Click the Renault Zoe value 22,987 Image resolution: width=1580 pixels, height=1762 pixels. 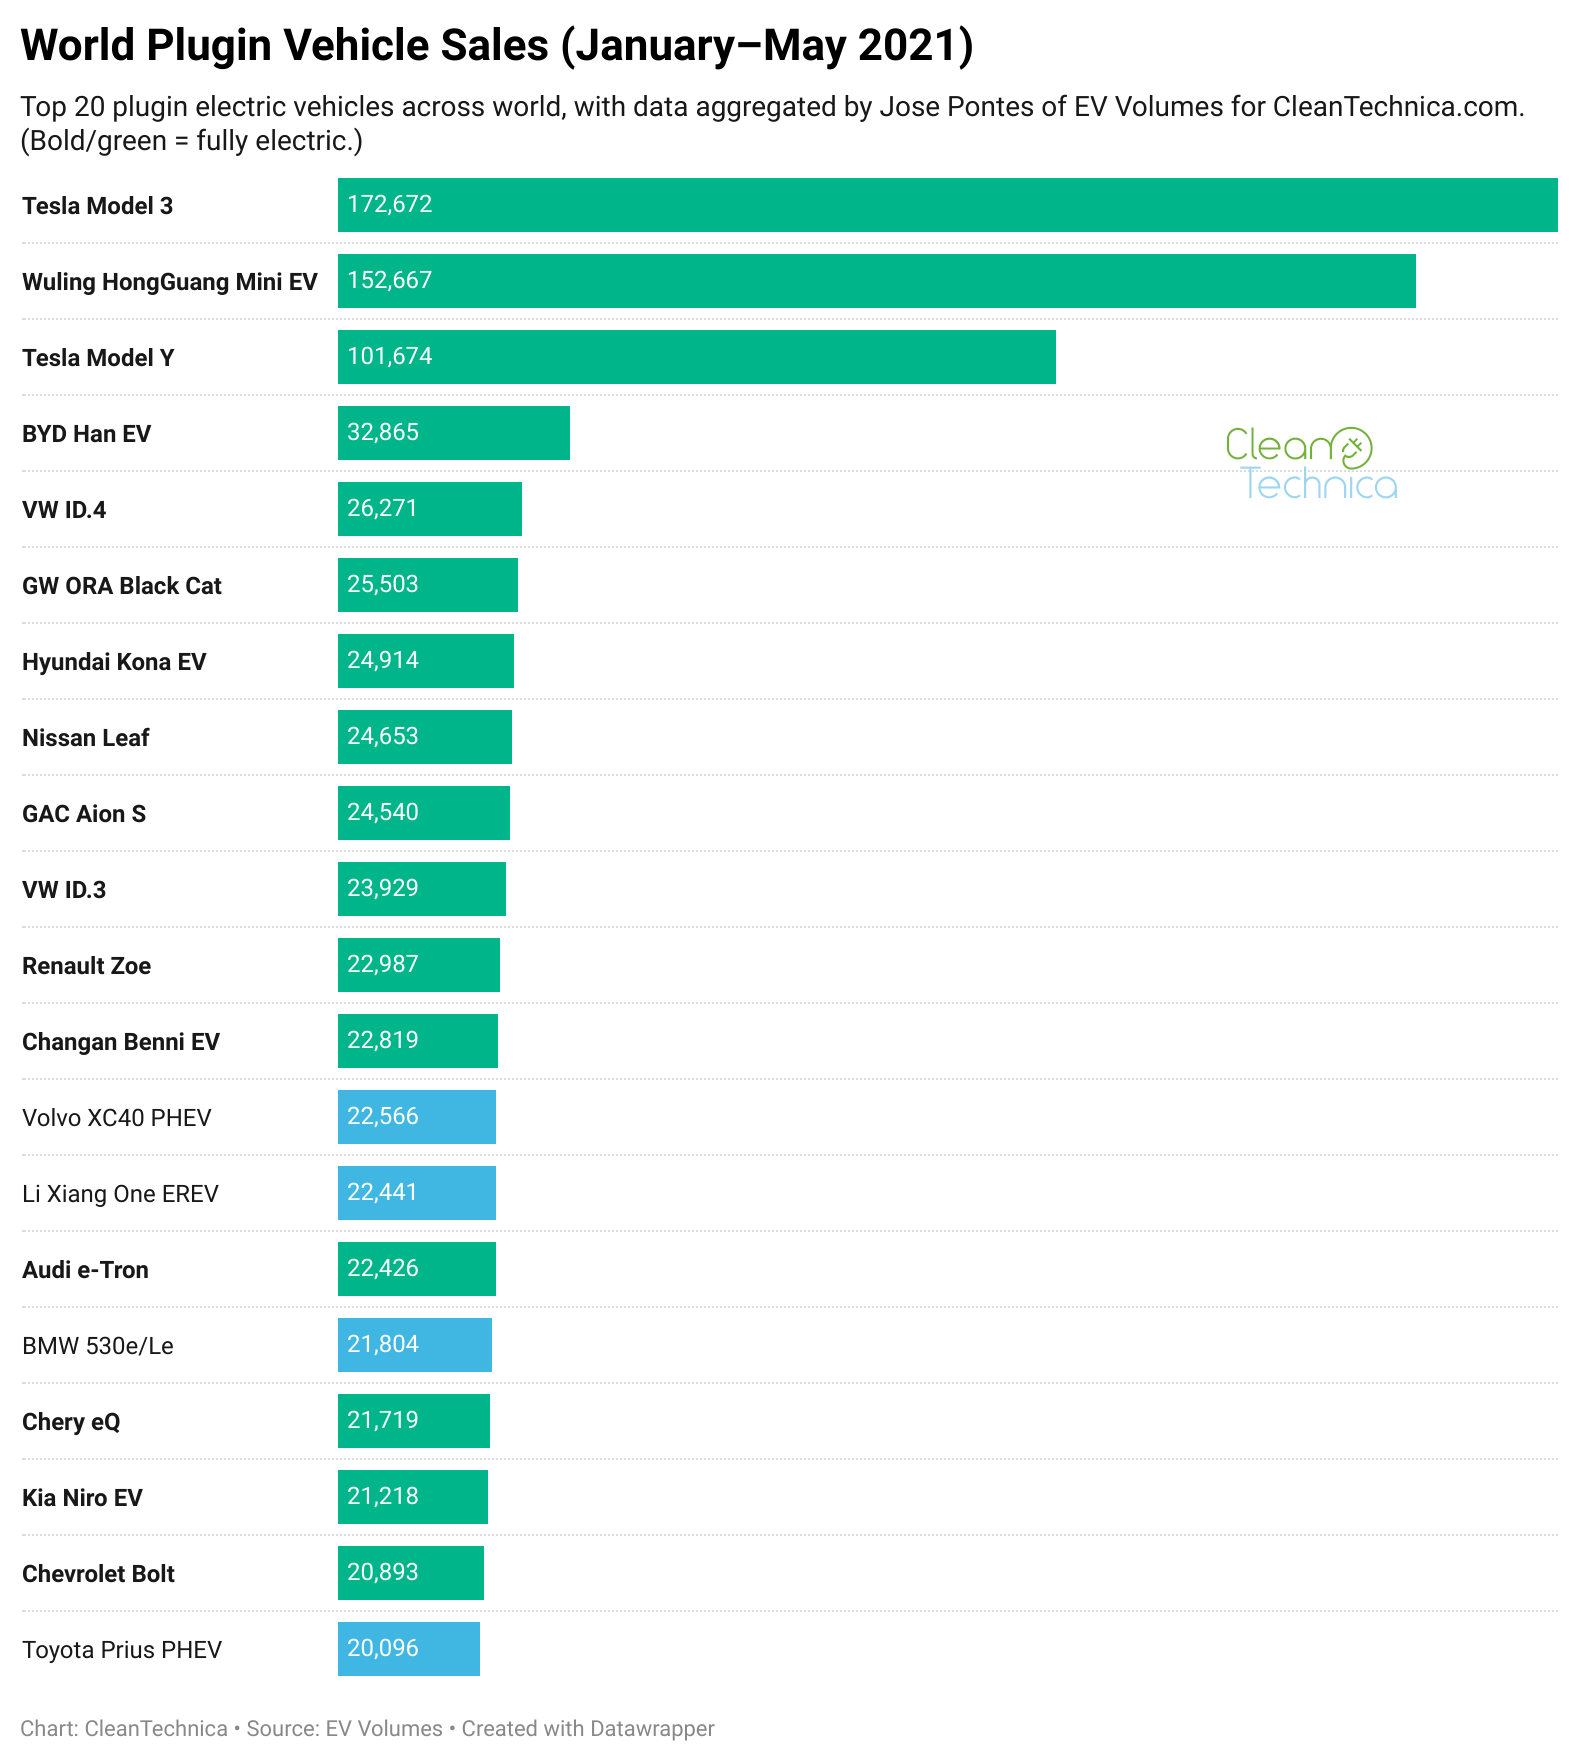pyautogui.click(x=383, y=965)
